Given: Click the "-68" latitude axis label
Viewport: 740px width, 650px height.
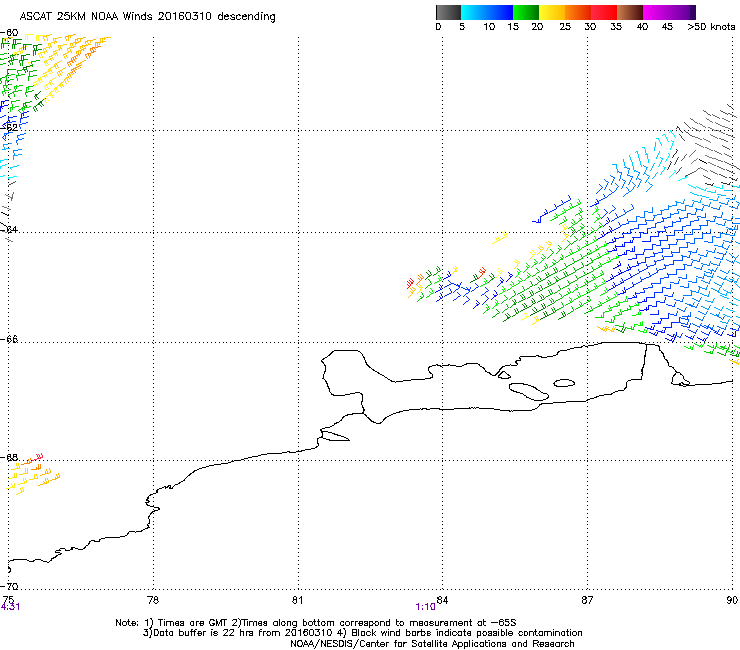Looking at the screenshot, I should click(x=9, y=458).
